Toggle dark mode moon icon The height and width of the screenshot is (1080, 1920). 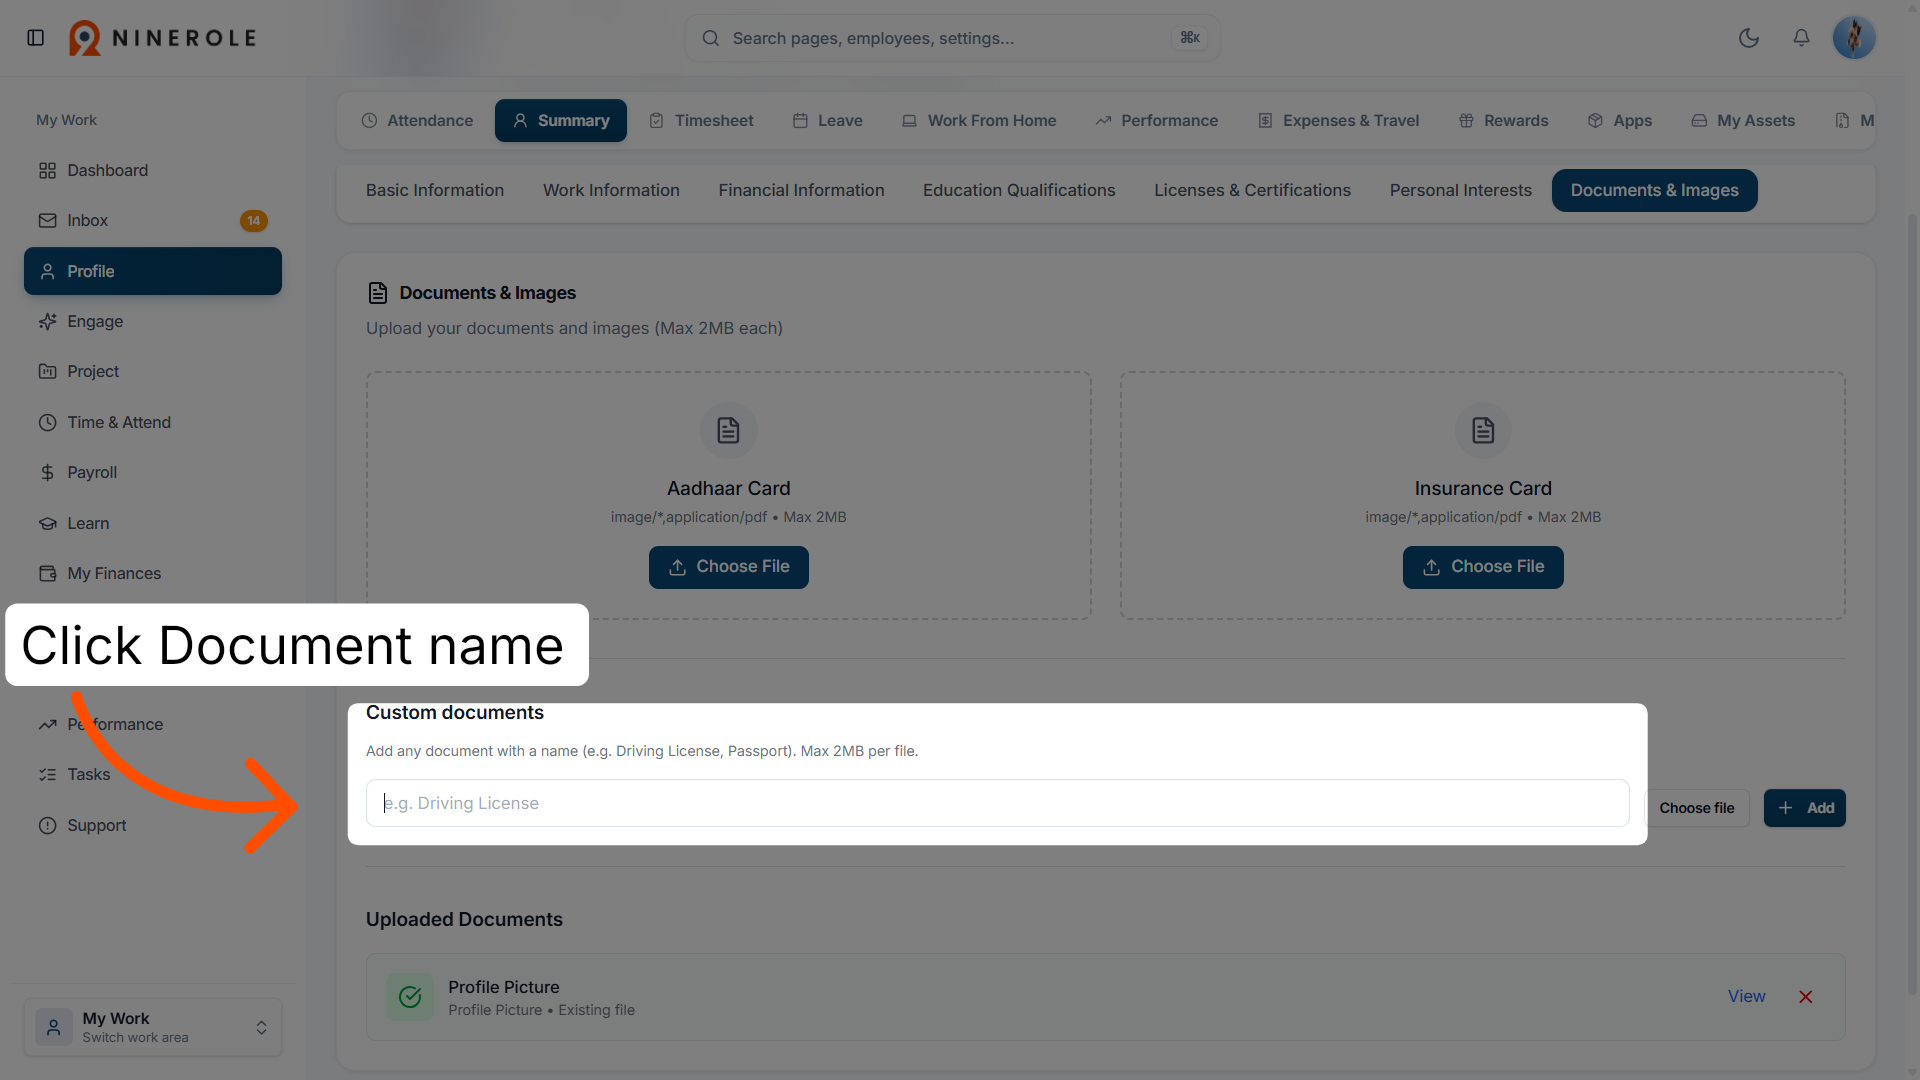[1749, 38]
